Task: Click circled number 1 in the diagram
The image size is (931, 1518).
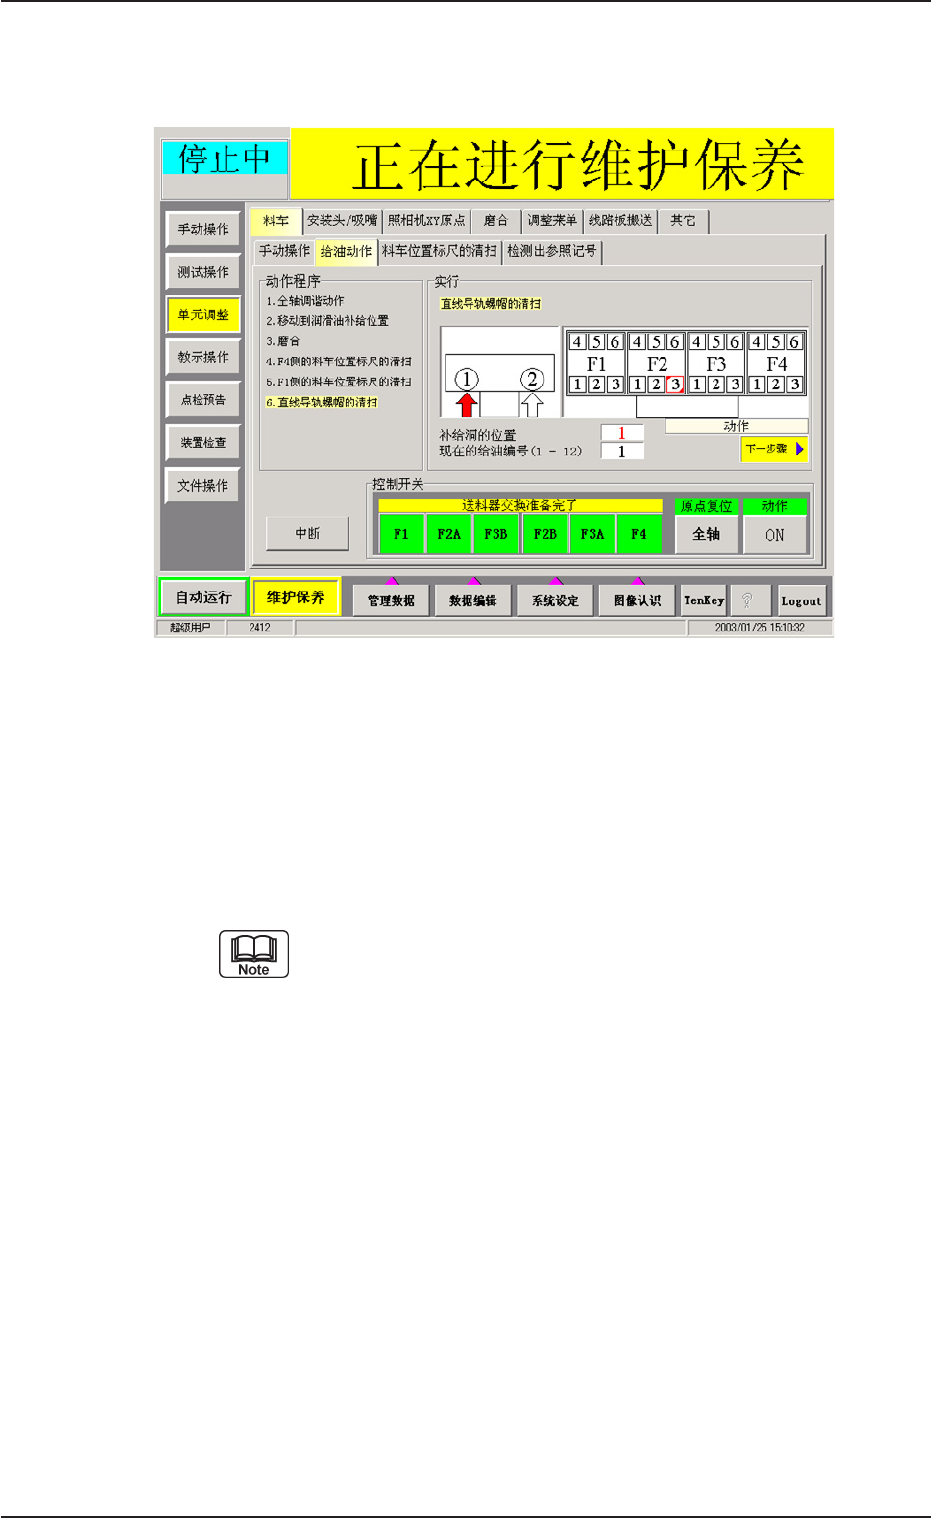Action: 467,379
